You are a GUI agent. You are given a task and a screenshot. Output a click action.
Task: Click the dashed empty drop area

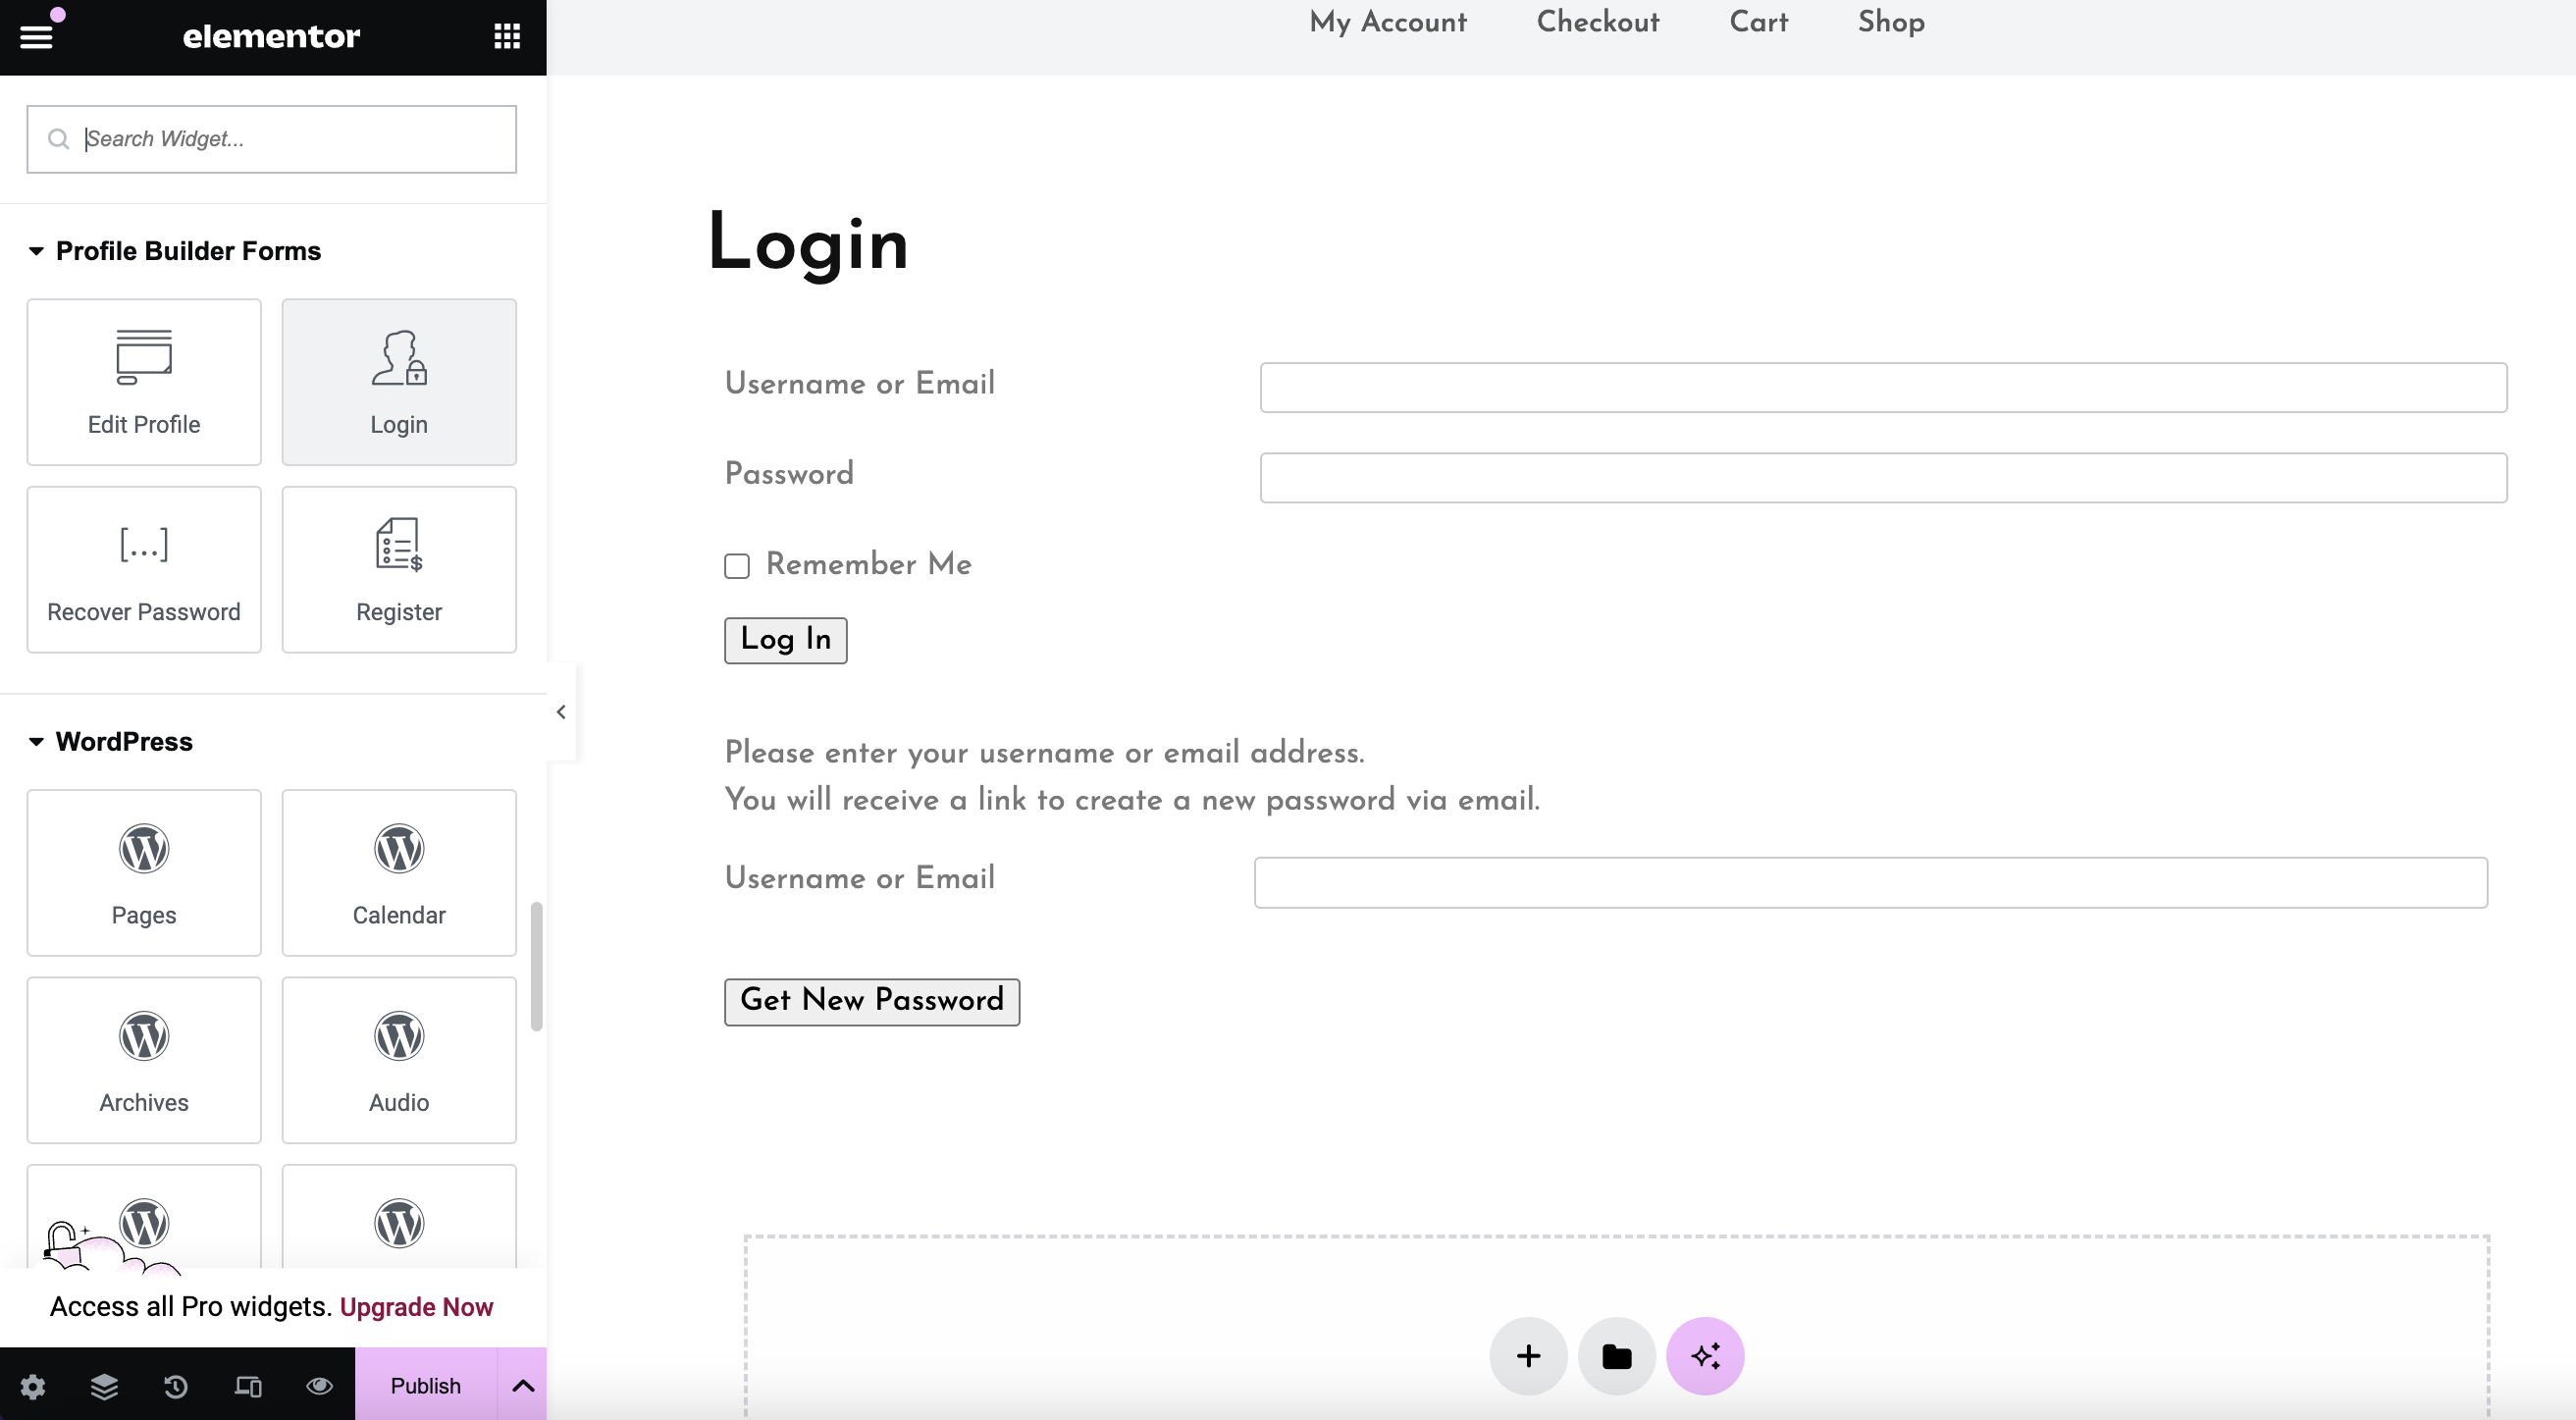(1617, 1326)
